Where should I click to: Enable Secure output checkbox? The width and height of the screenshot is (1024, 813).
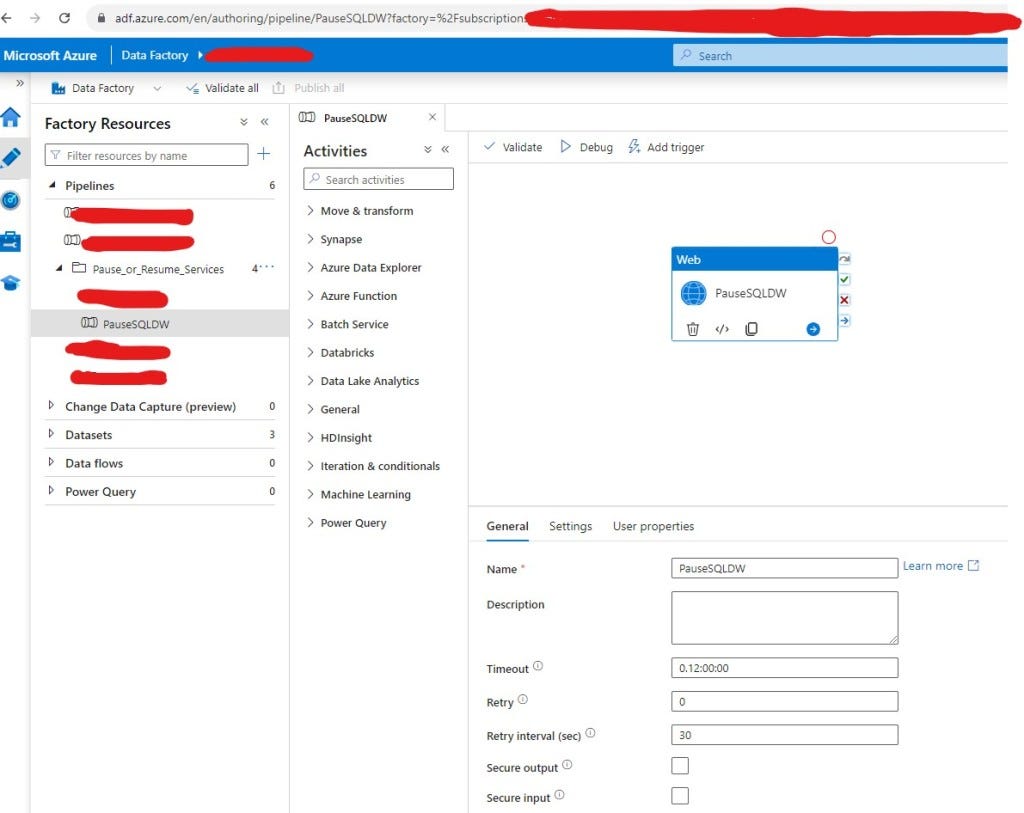click(680, 765)
